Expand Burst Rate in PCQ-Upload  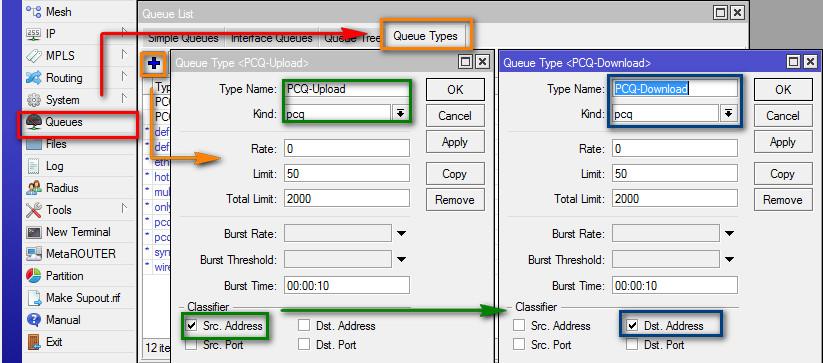pos(402,233)
